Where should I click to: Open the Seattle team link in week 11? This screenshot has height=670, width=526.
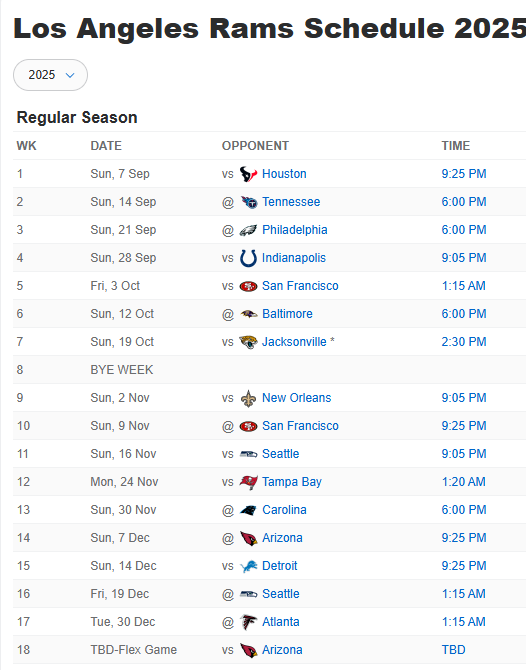click(280, 454)
